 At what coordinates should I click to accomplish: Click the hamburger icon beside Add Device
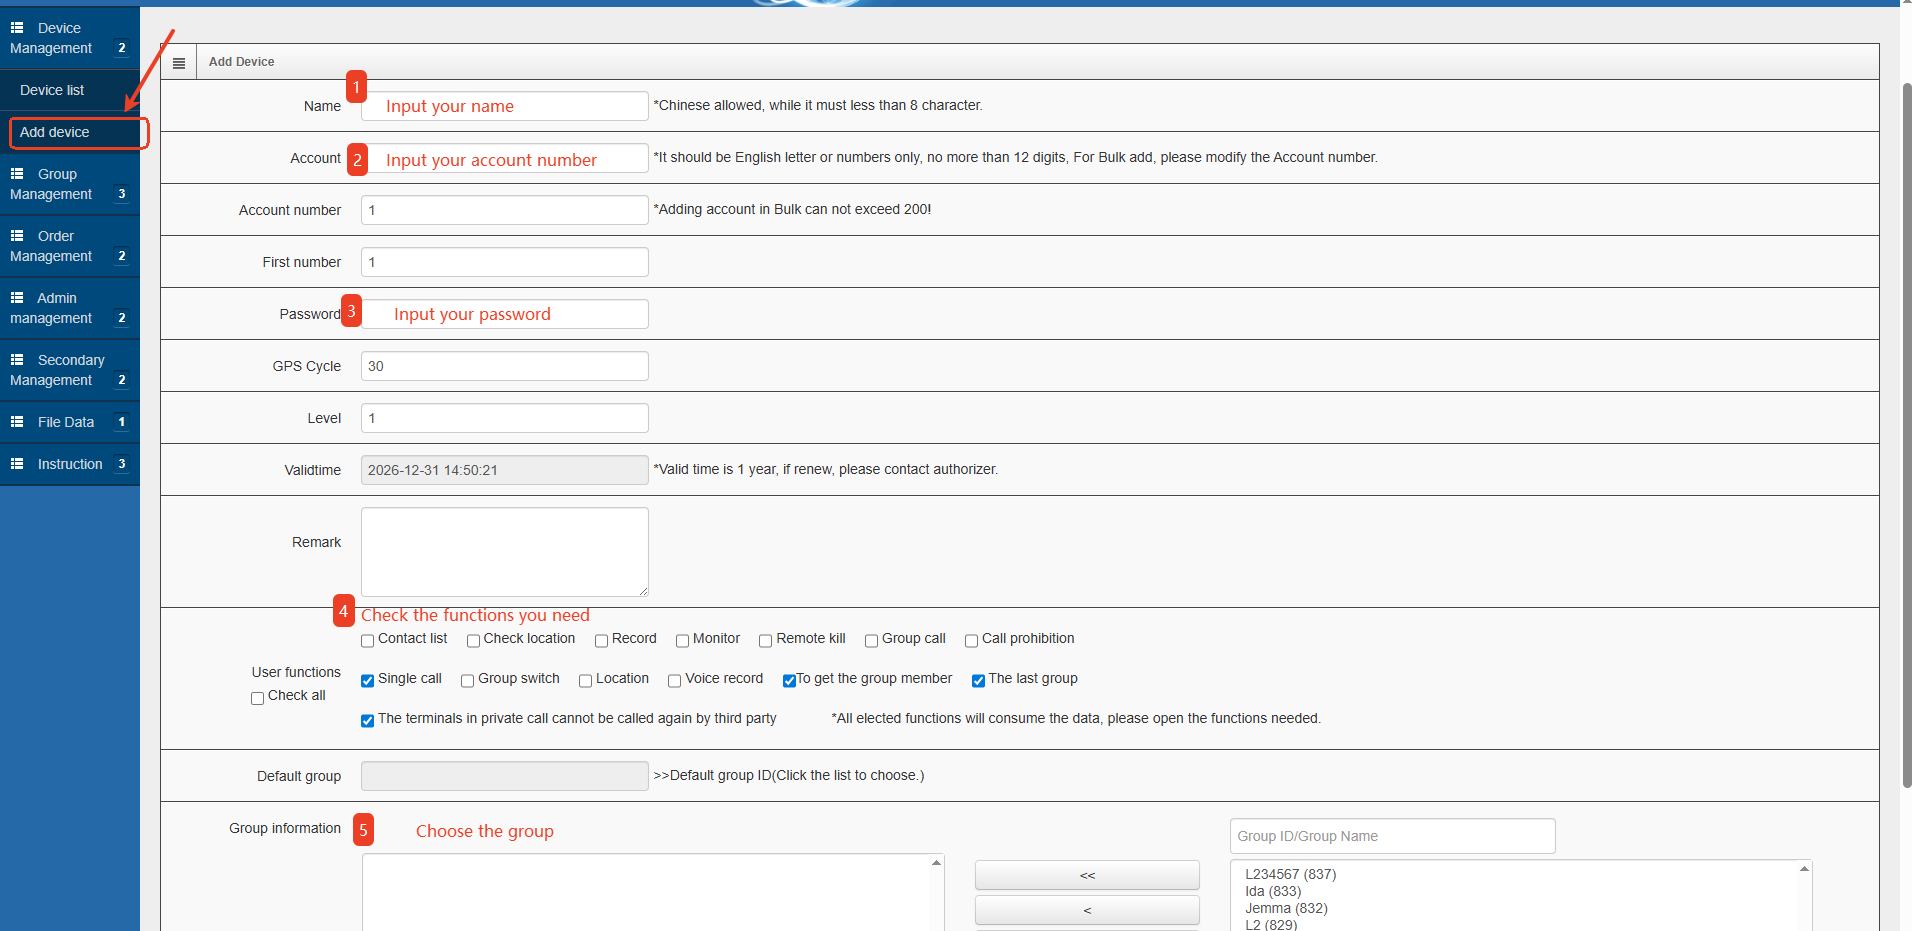point(179,62)
